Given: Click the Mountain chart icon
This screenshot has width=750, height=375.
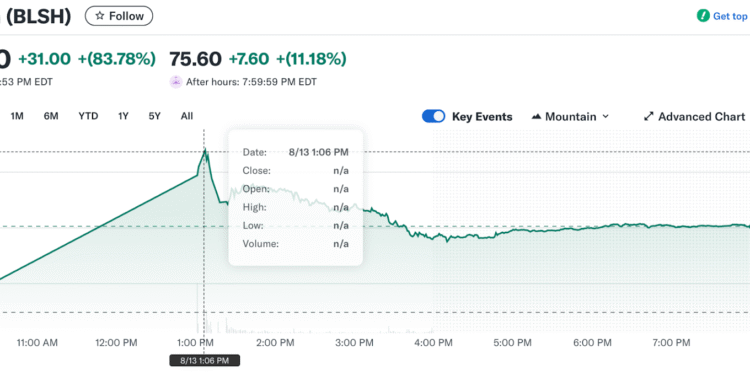Looking at the screenshot, I should point(537,117).
